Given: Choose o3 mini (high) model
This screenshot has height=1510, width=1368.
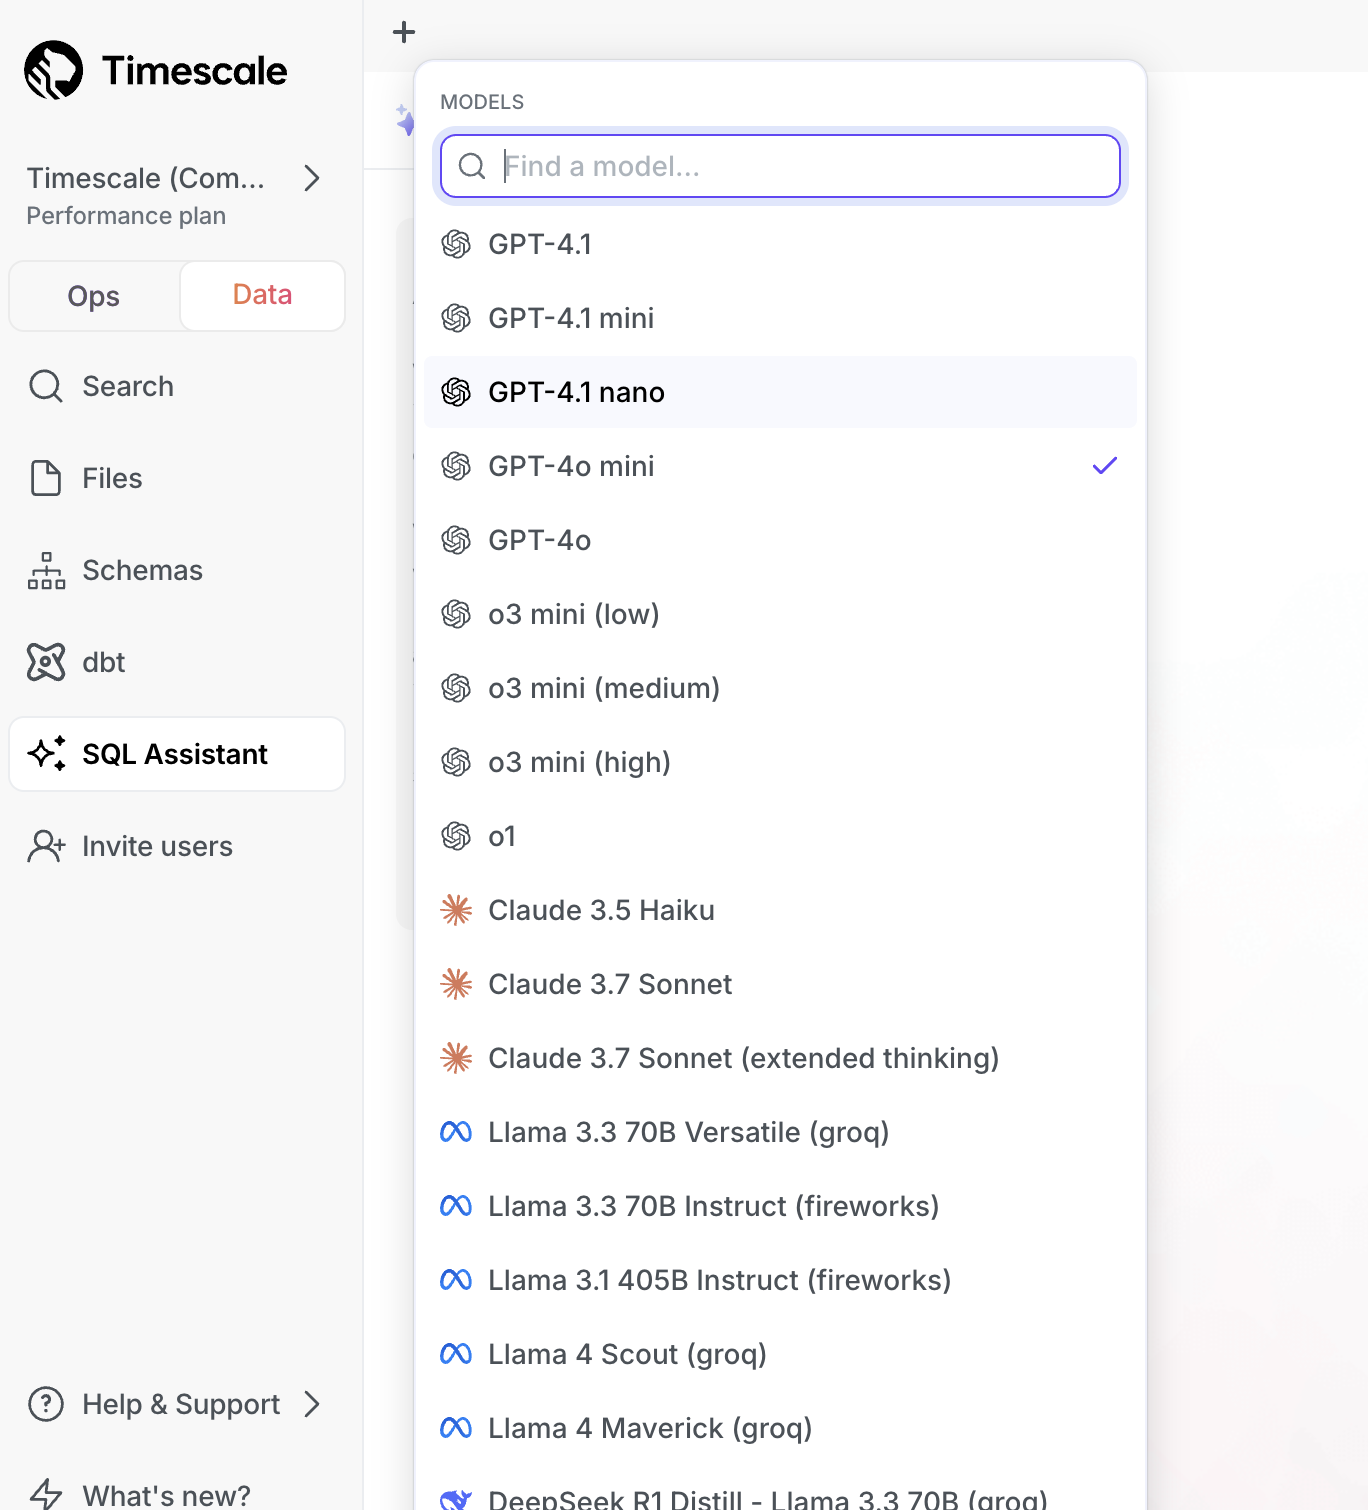Looking at the screenshot, I should (780, 762).
